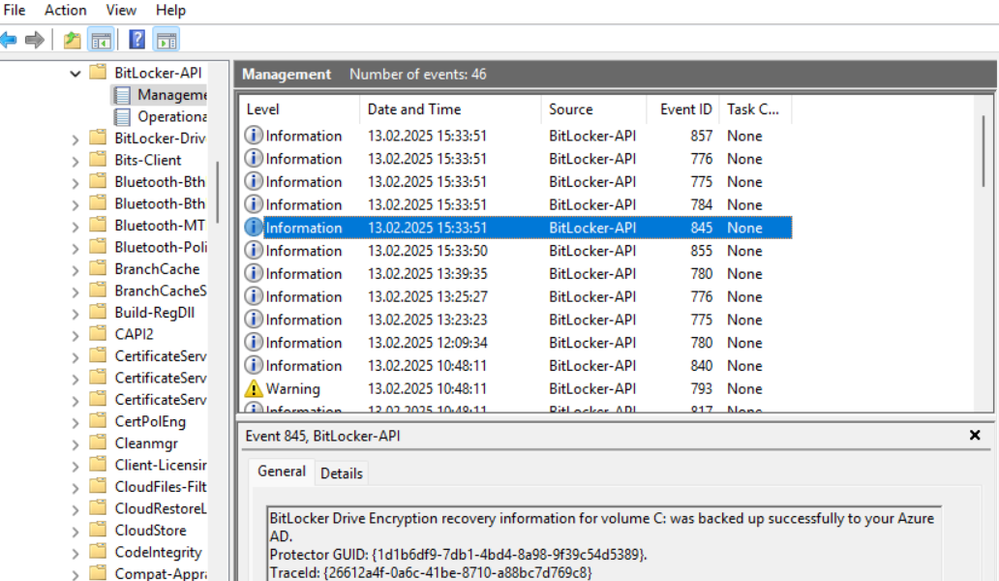Sort events by the Event ID column

(x=683, y=110)
